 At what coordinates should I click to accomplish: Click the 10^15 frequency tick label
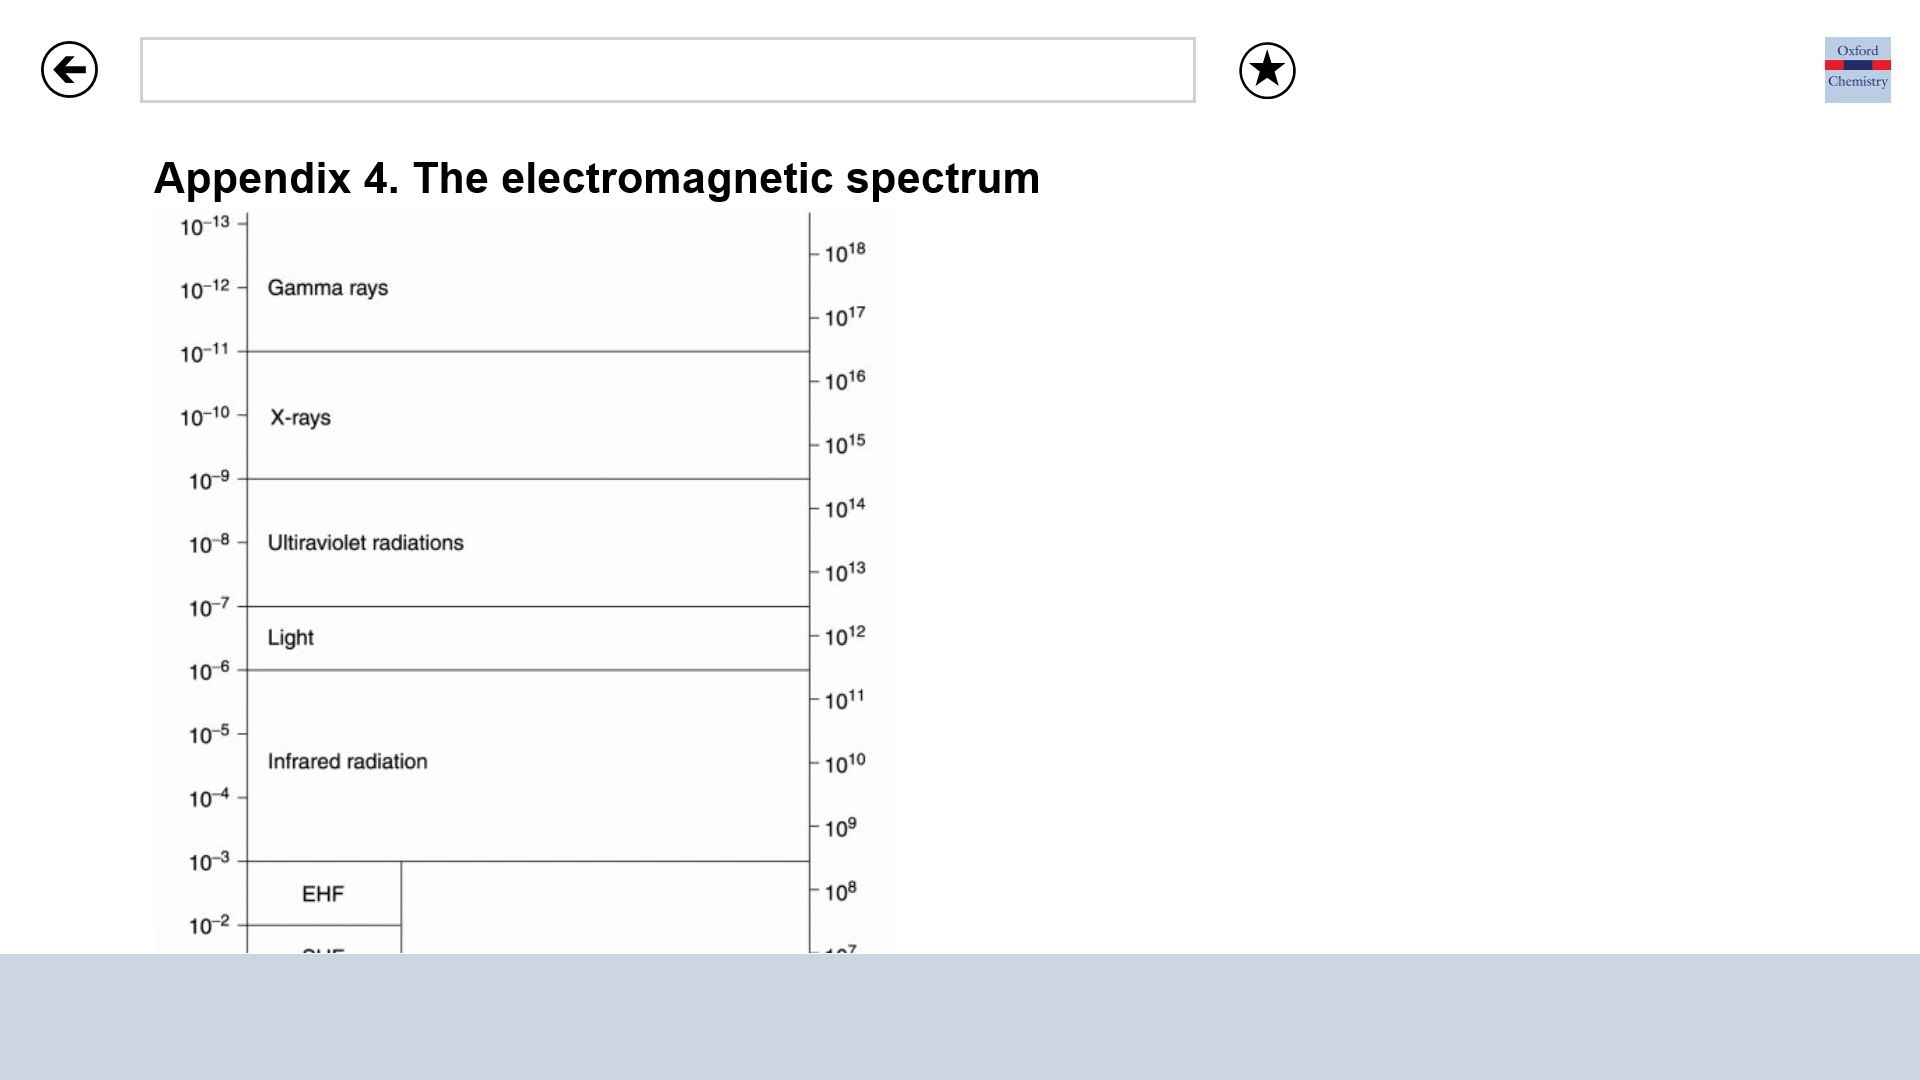pyautogui.click(x=844, y=444)
